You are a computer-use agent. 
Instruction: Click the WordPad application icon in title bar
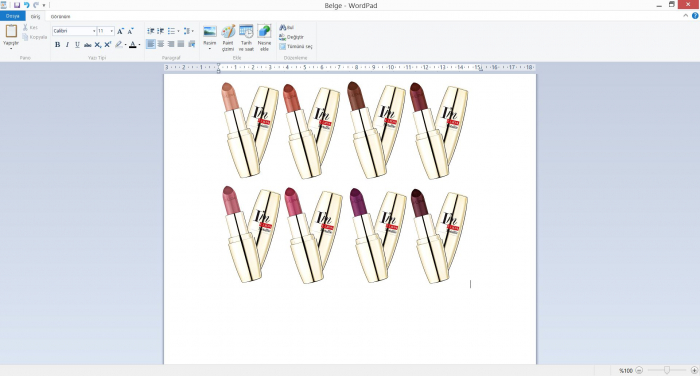tap(4, 5)
